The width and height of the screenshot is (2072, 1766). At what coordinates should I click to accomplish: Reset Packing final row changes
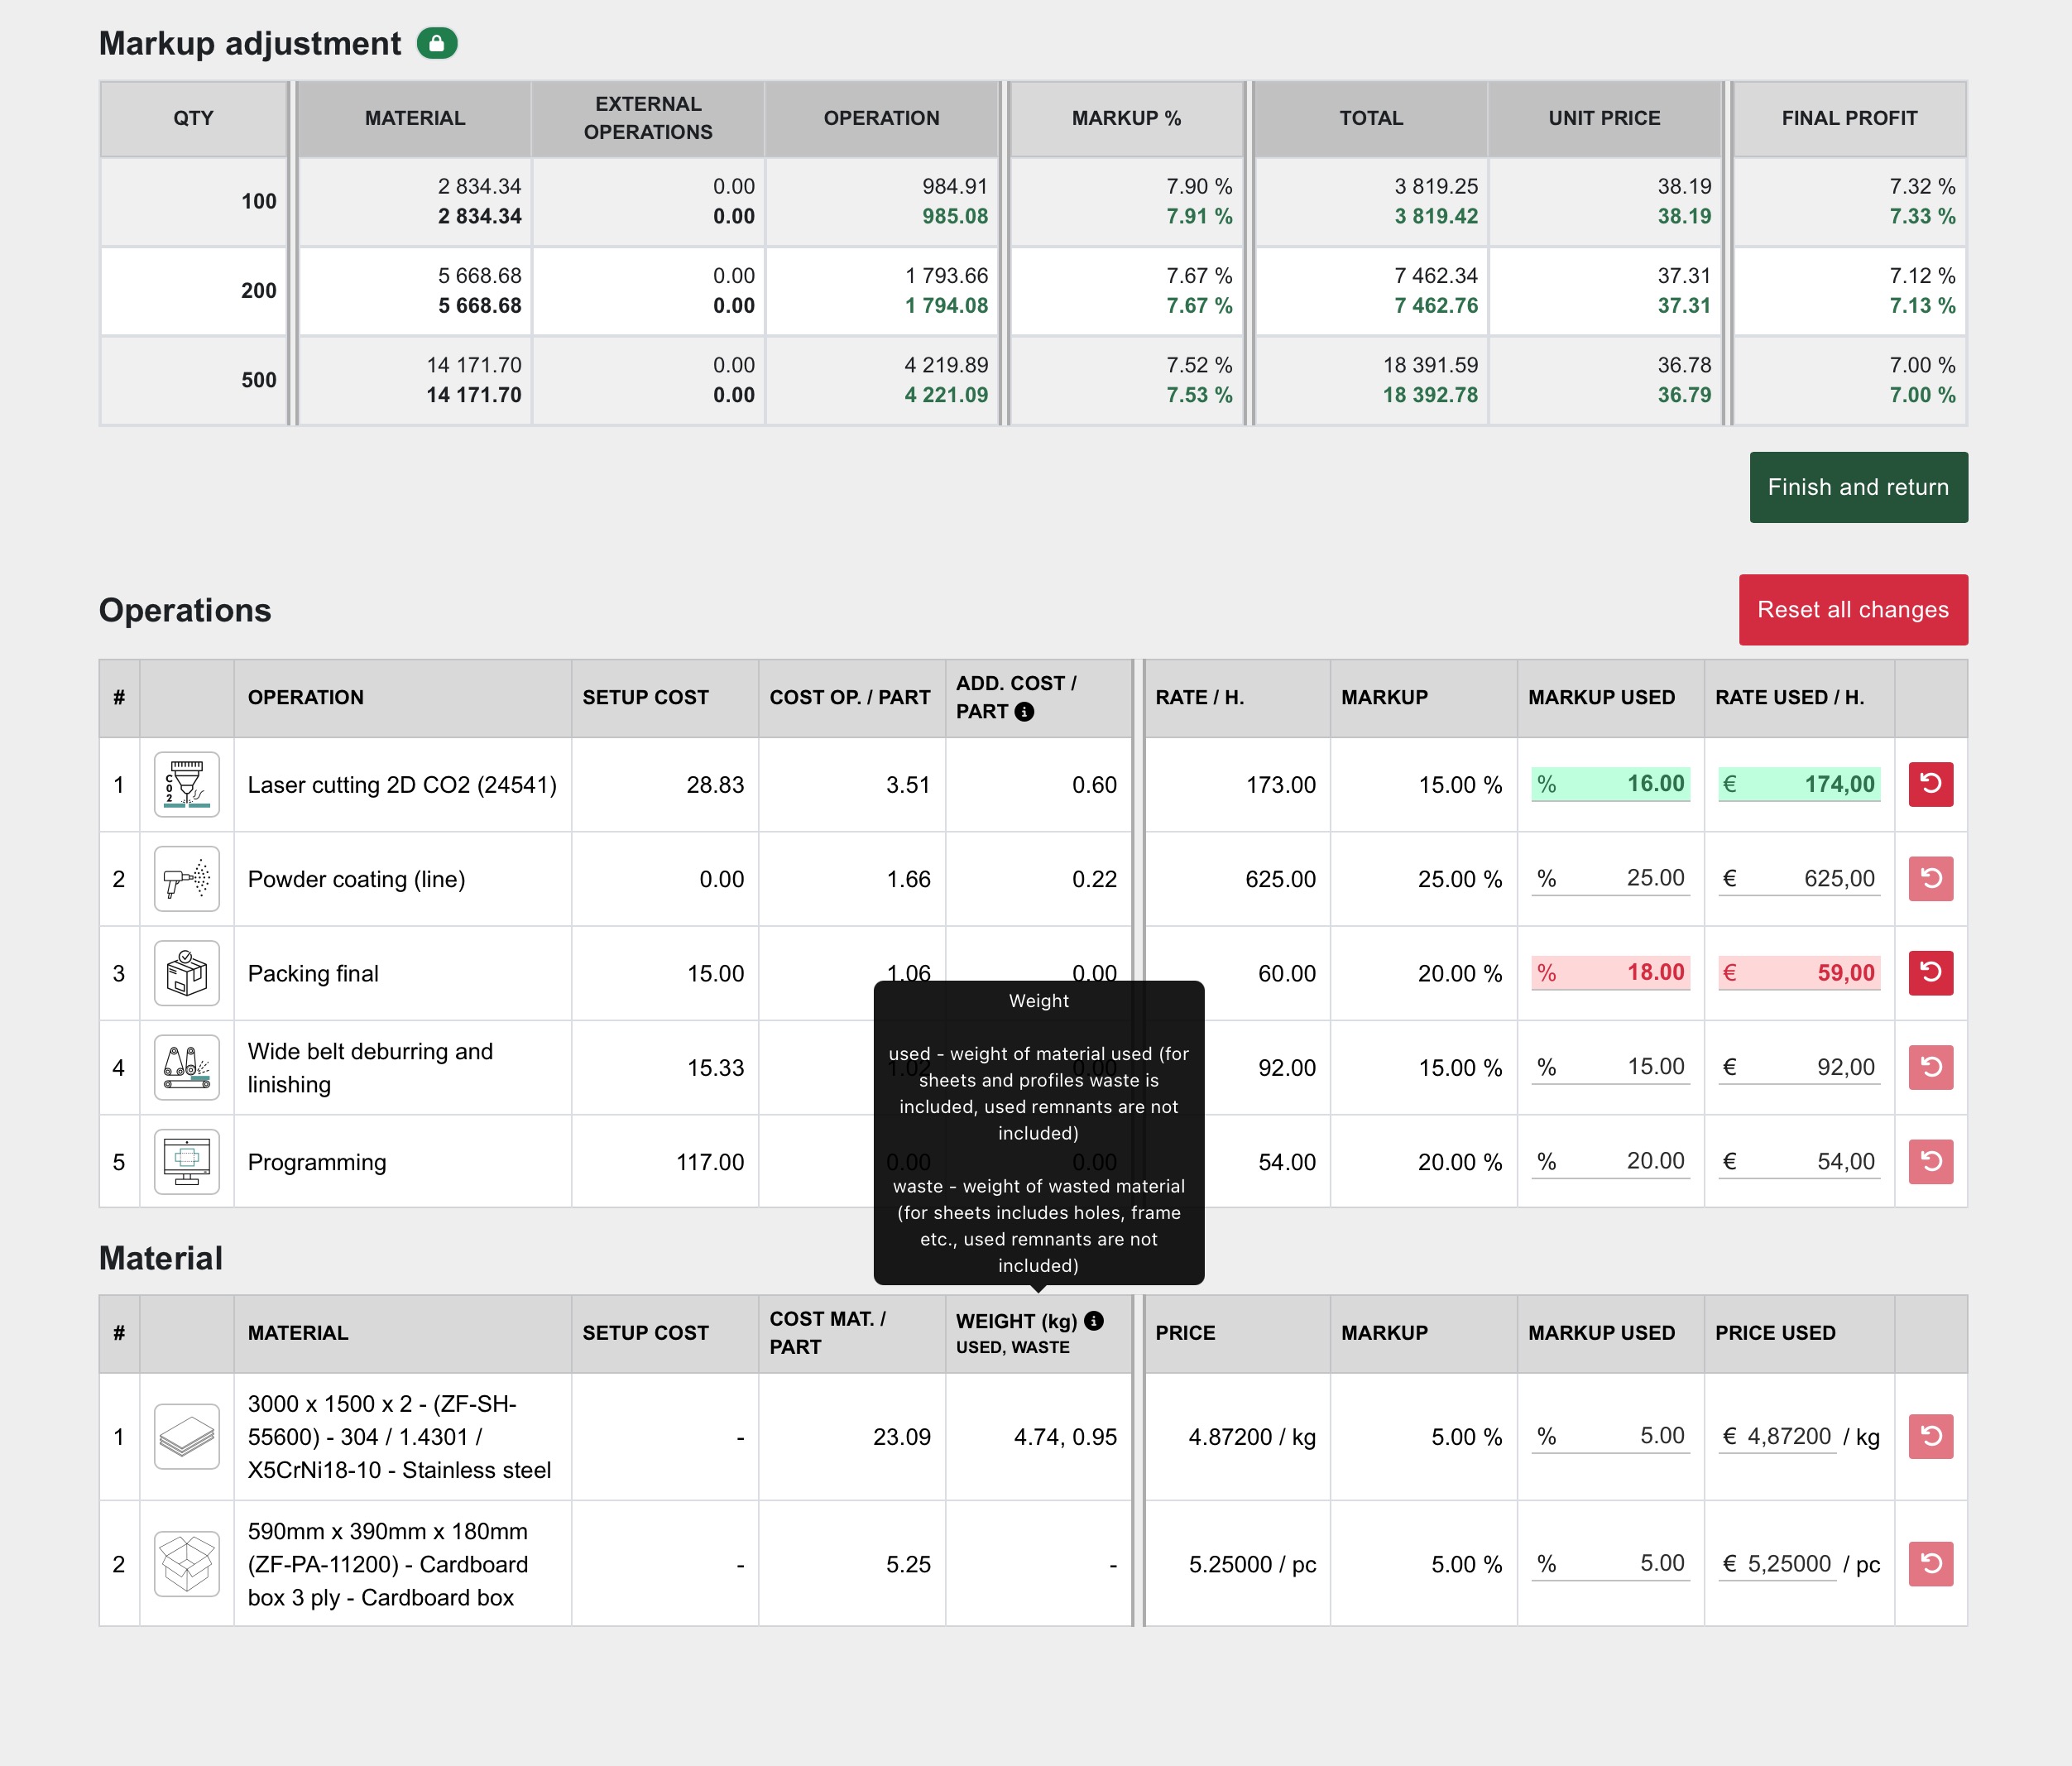pyautogui.click(x=1930, y=973)
